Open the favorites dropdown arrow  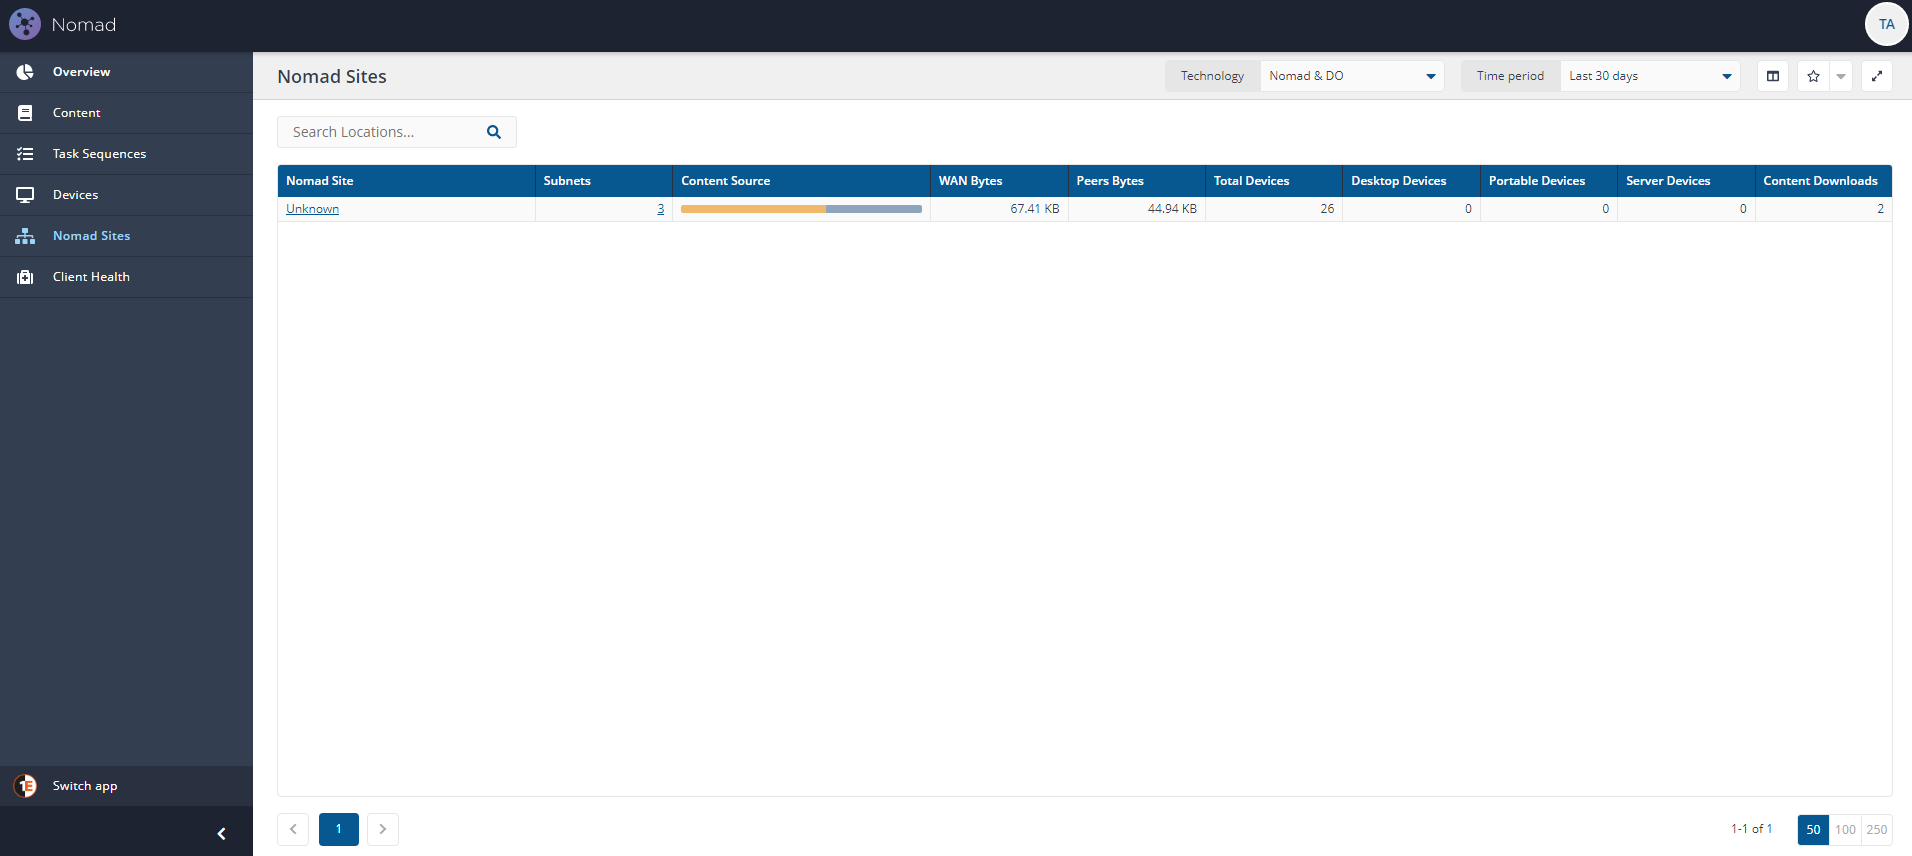(x=1841, y=76)
